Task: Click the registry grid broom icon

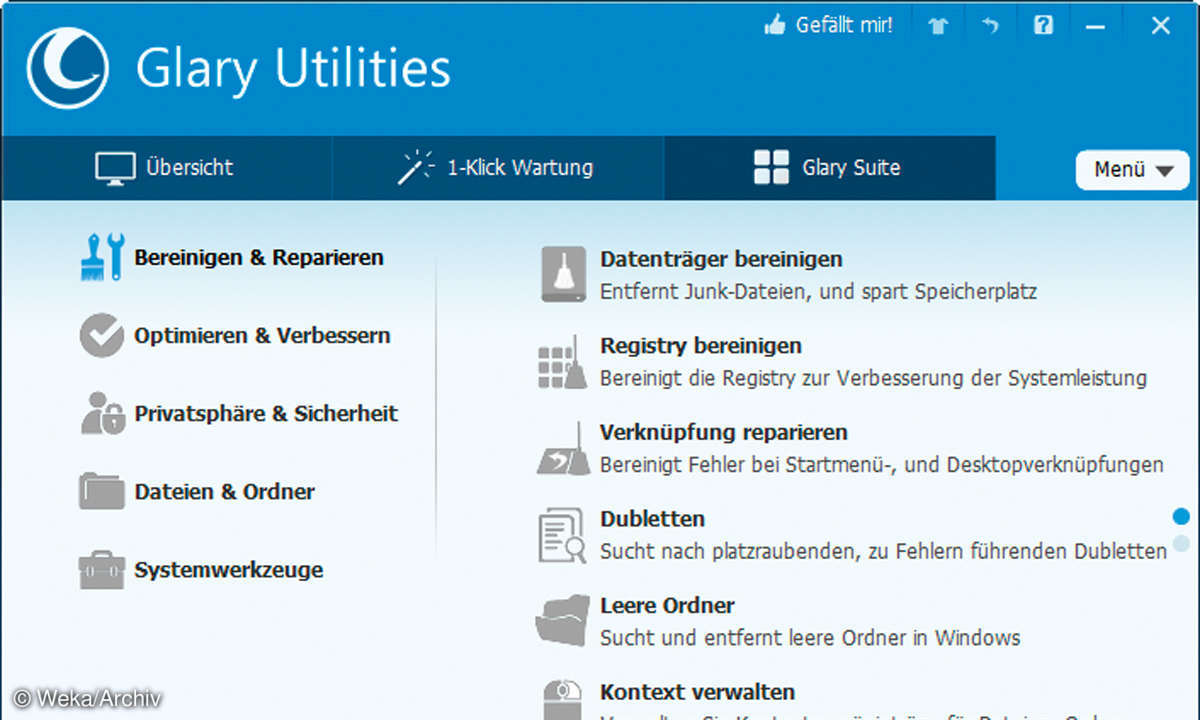Action: 562,362
